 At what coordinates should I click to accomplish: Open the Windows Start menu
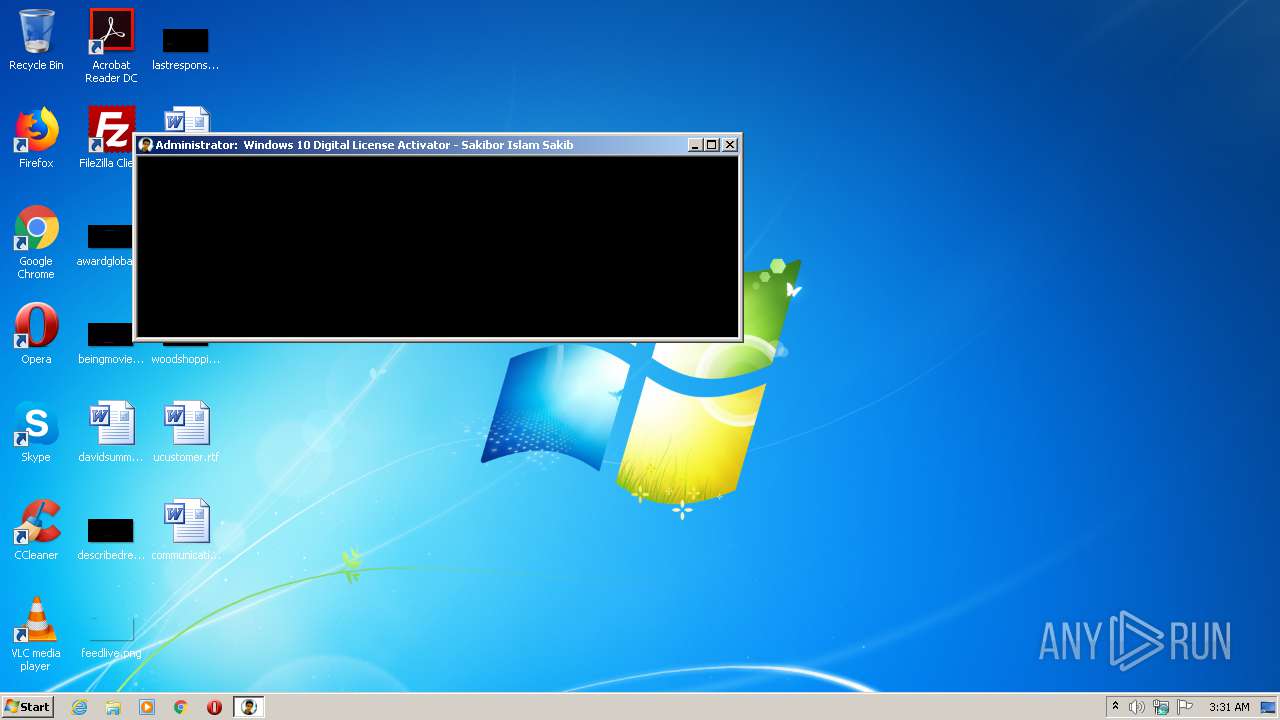click(28, 706)
